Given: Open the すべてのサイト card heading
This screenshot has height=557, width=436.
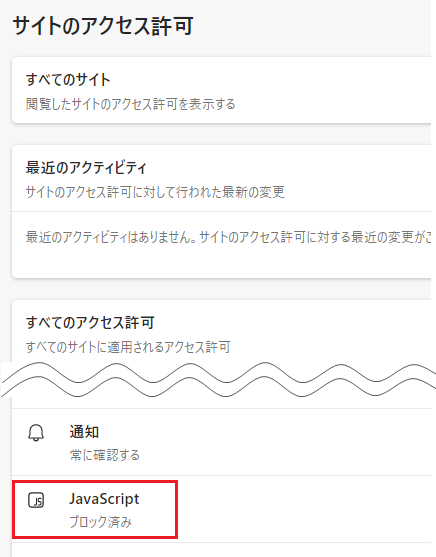Looking at the screenshot, I should tap(68, 80).
